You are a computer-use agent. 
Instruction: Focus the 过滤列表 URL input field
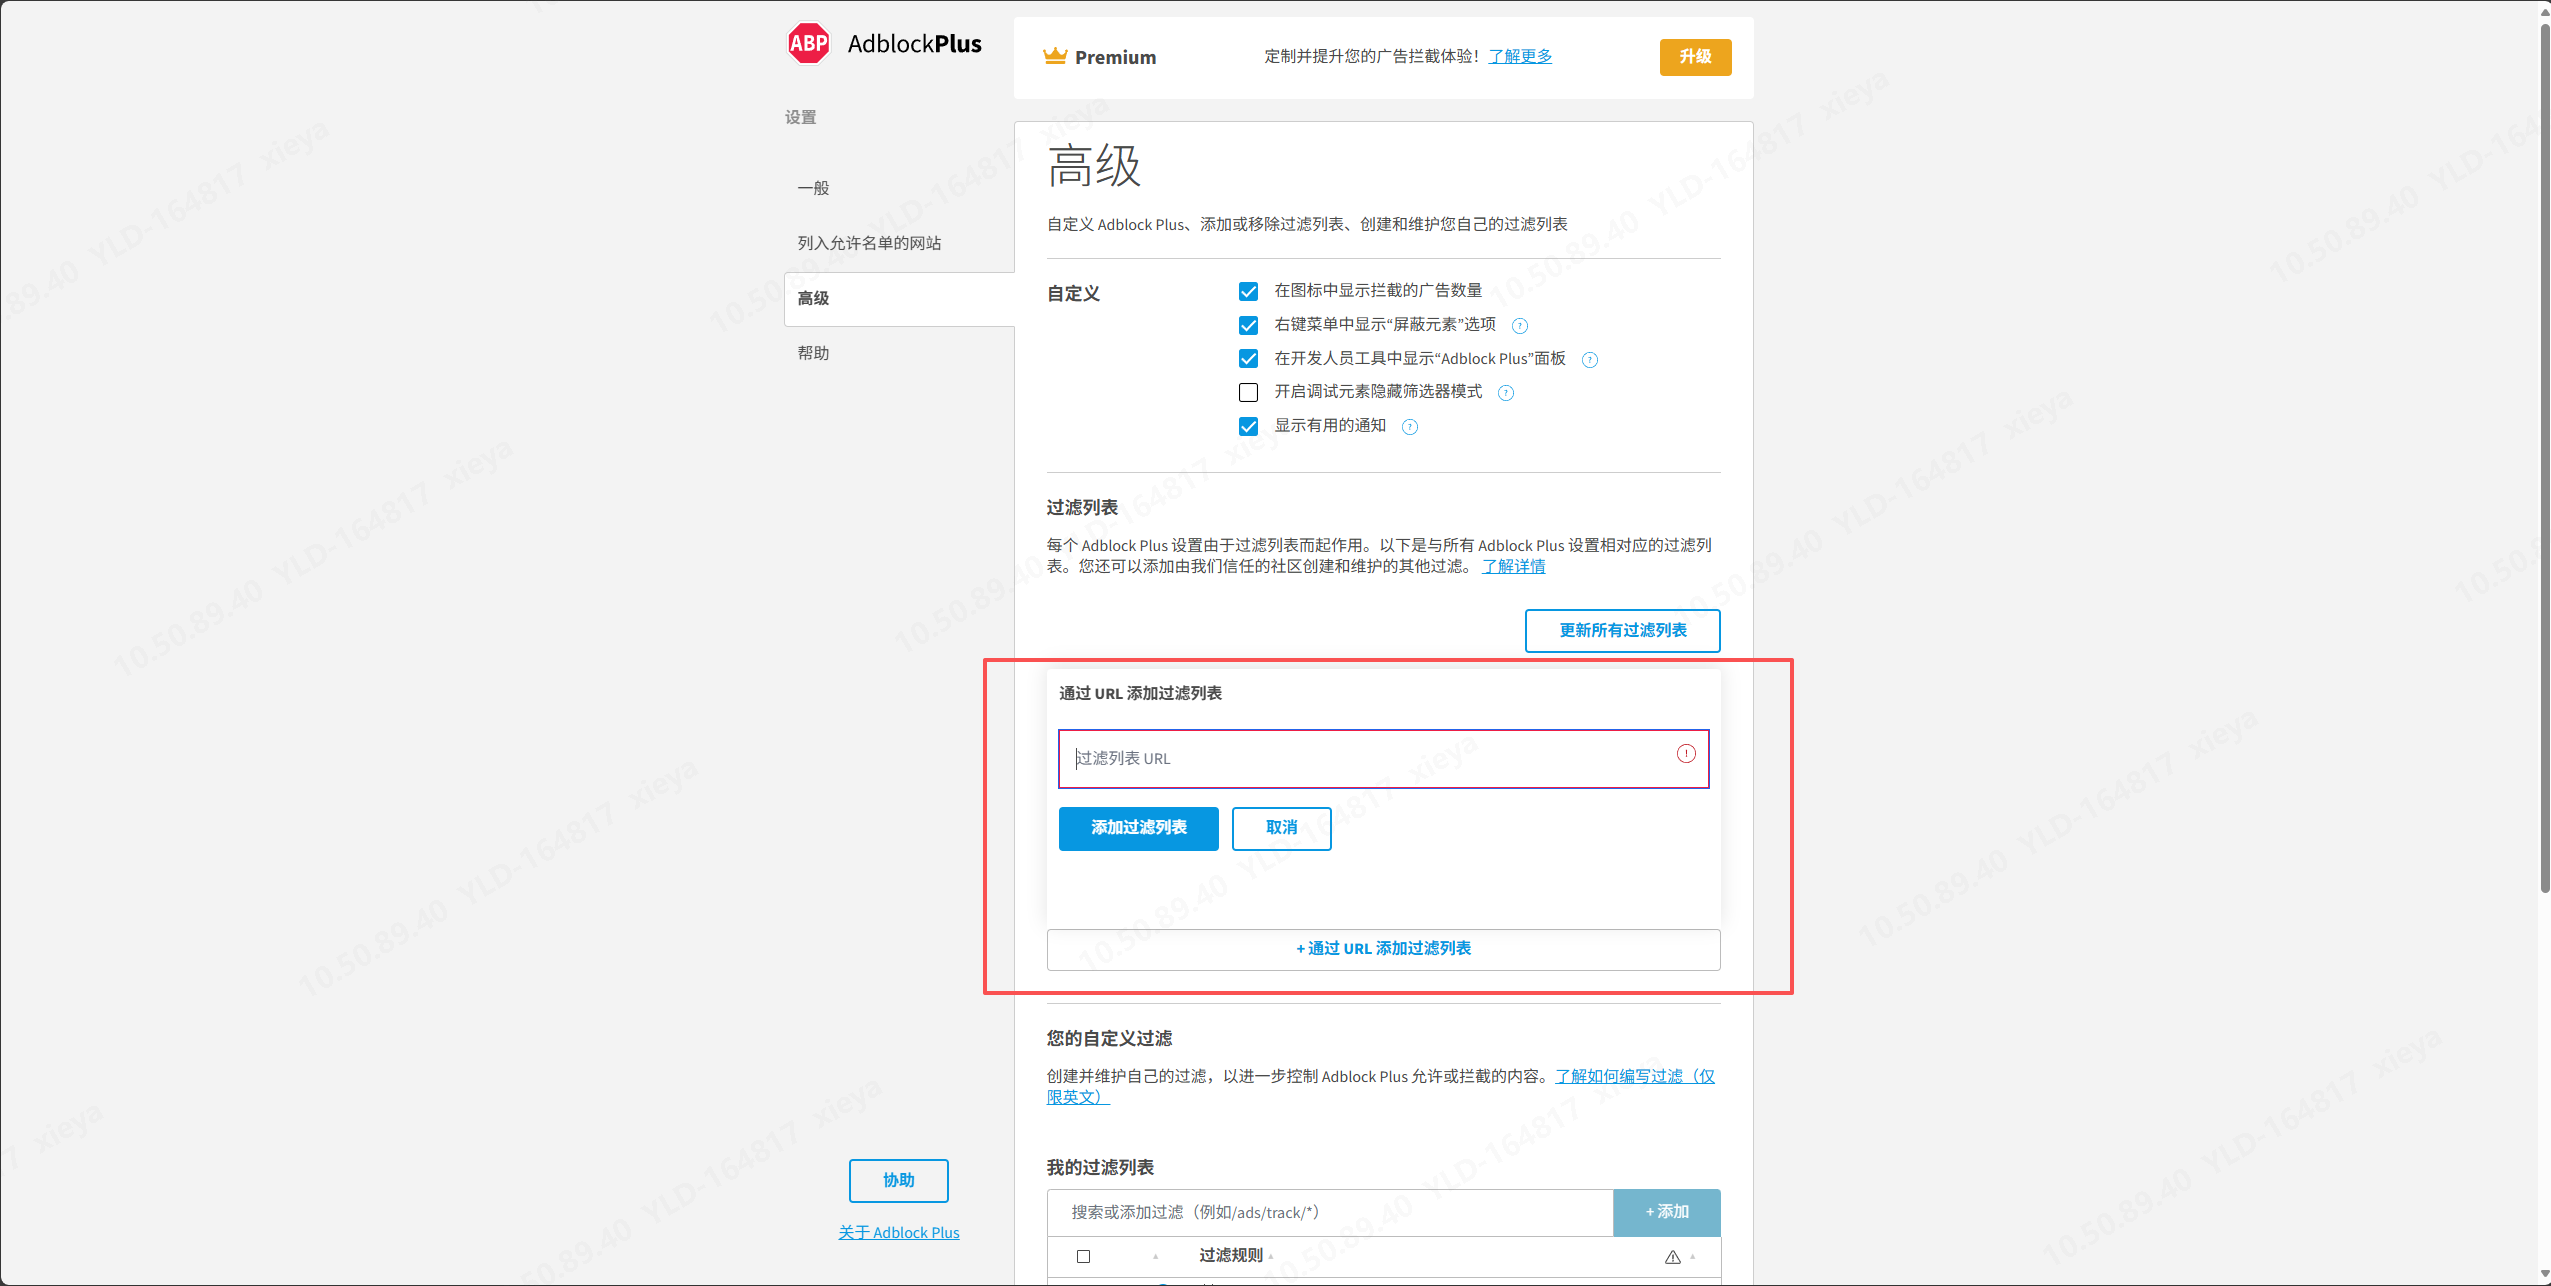tap(1383, 759)
